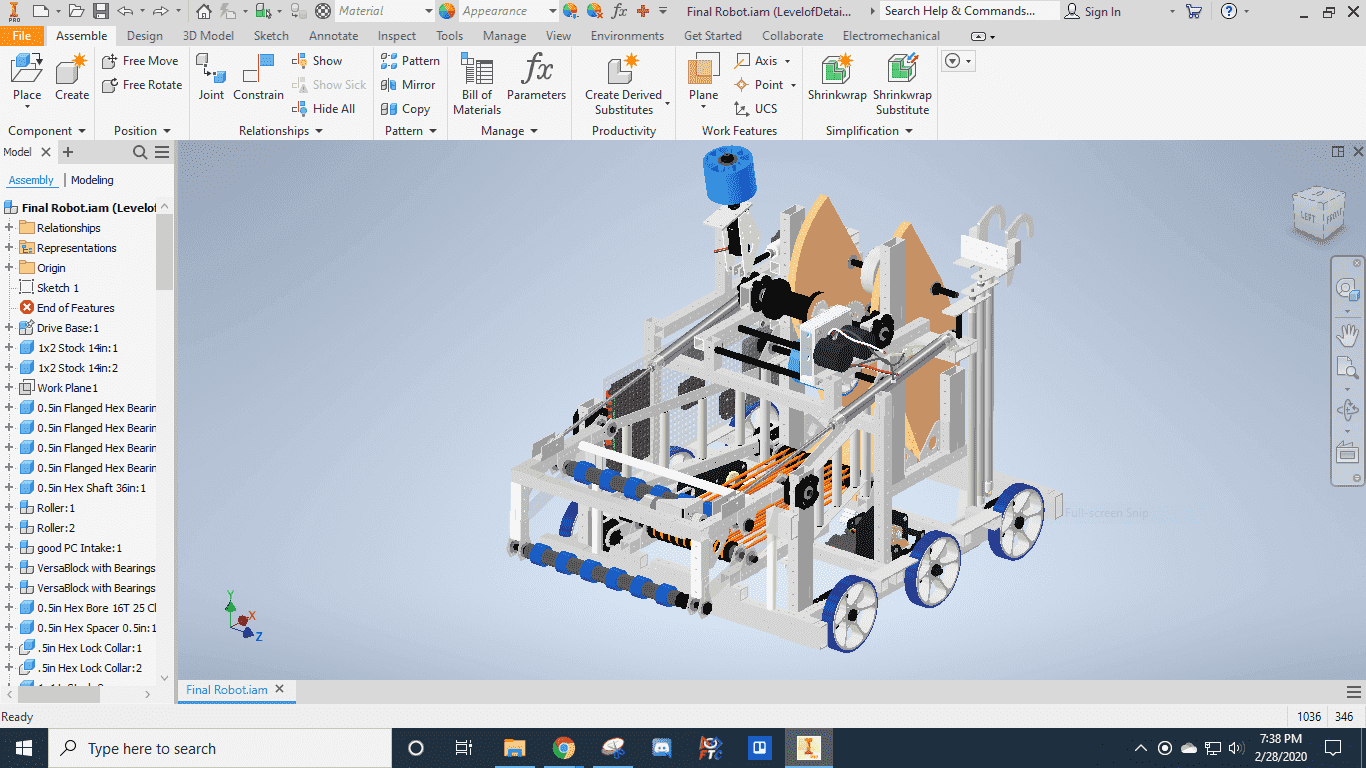Activate the Free Rotate command
This screenshot has height=768, width=1366.
[x=141, y=85]
